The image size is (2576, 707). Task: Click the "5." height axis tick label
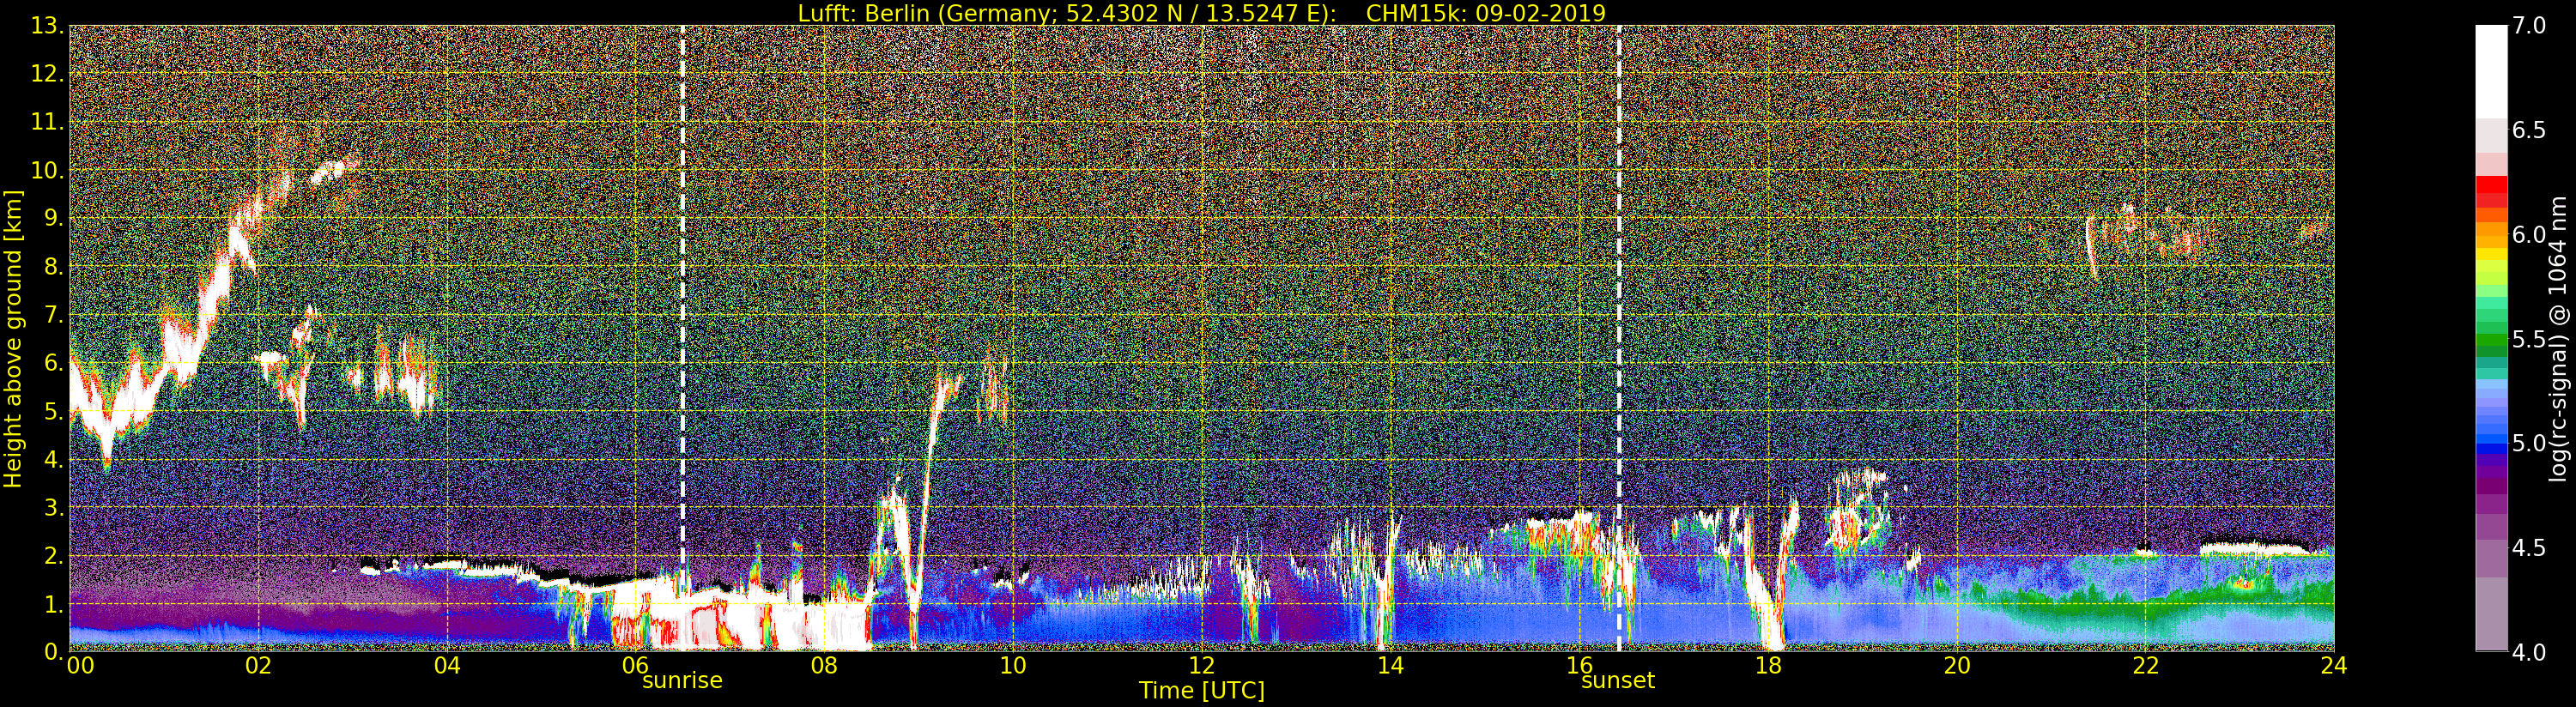53,411
